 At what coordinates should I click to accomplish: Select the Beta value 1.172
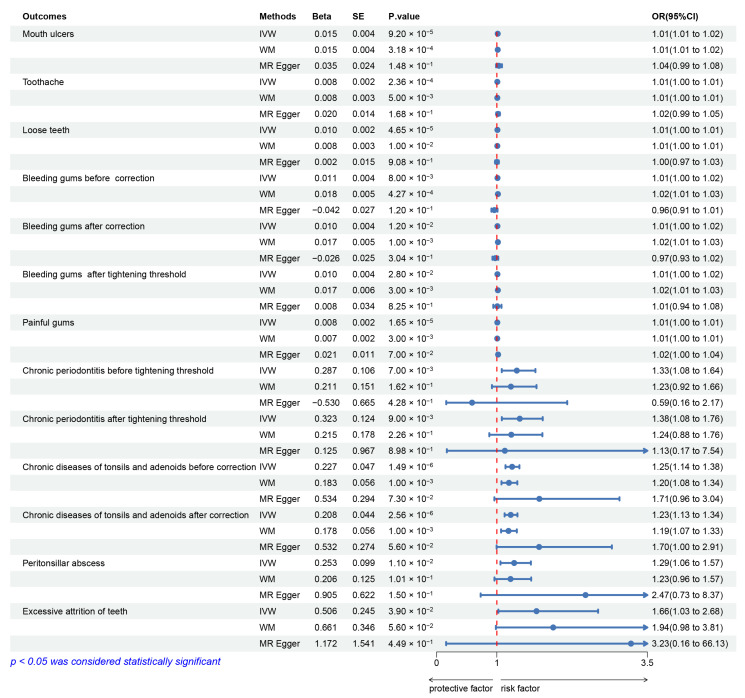click(325, 643)
